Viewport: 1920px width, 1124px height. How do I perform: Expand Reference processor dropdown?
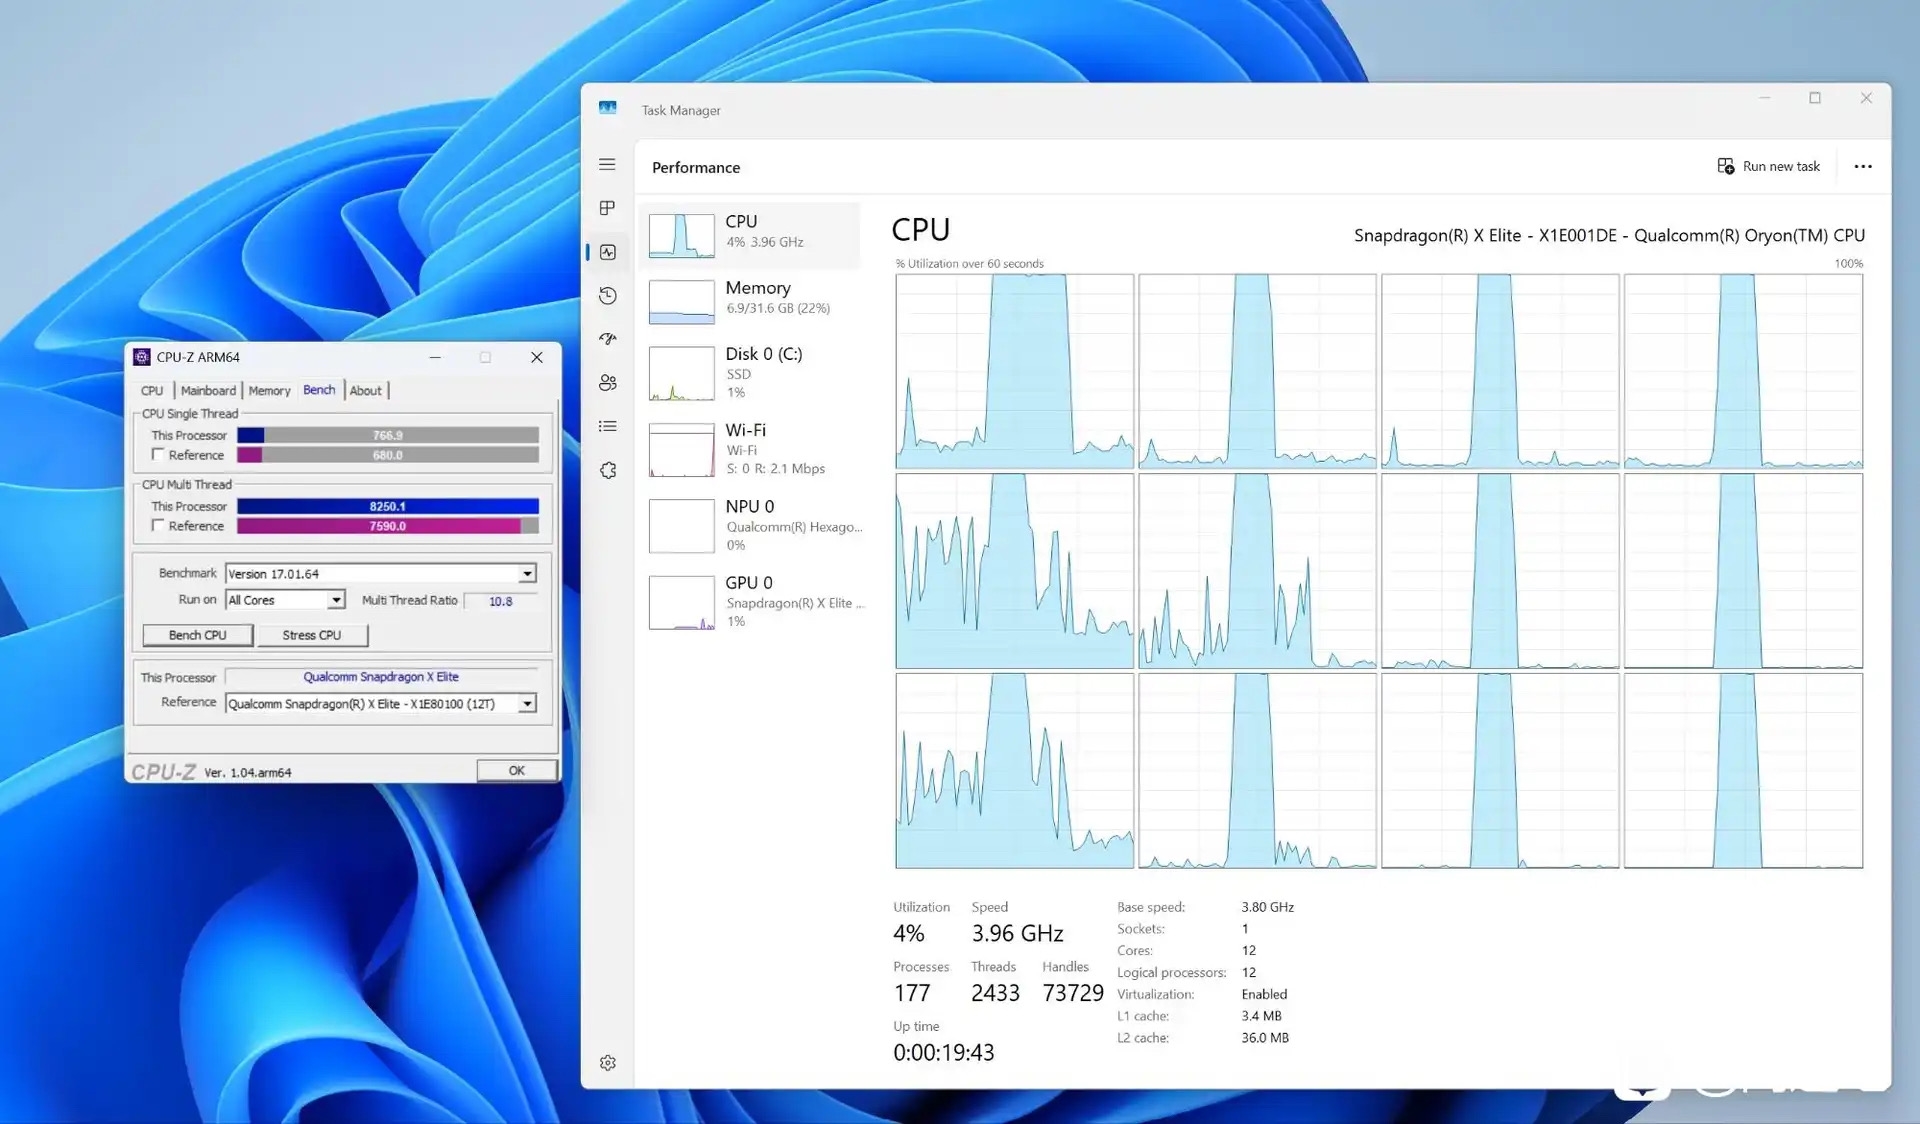click(x=526, y=704)
